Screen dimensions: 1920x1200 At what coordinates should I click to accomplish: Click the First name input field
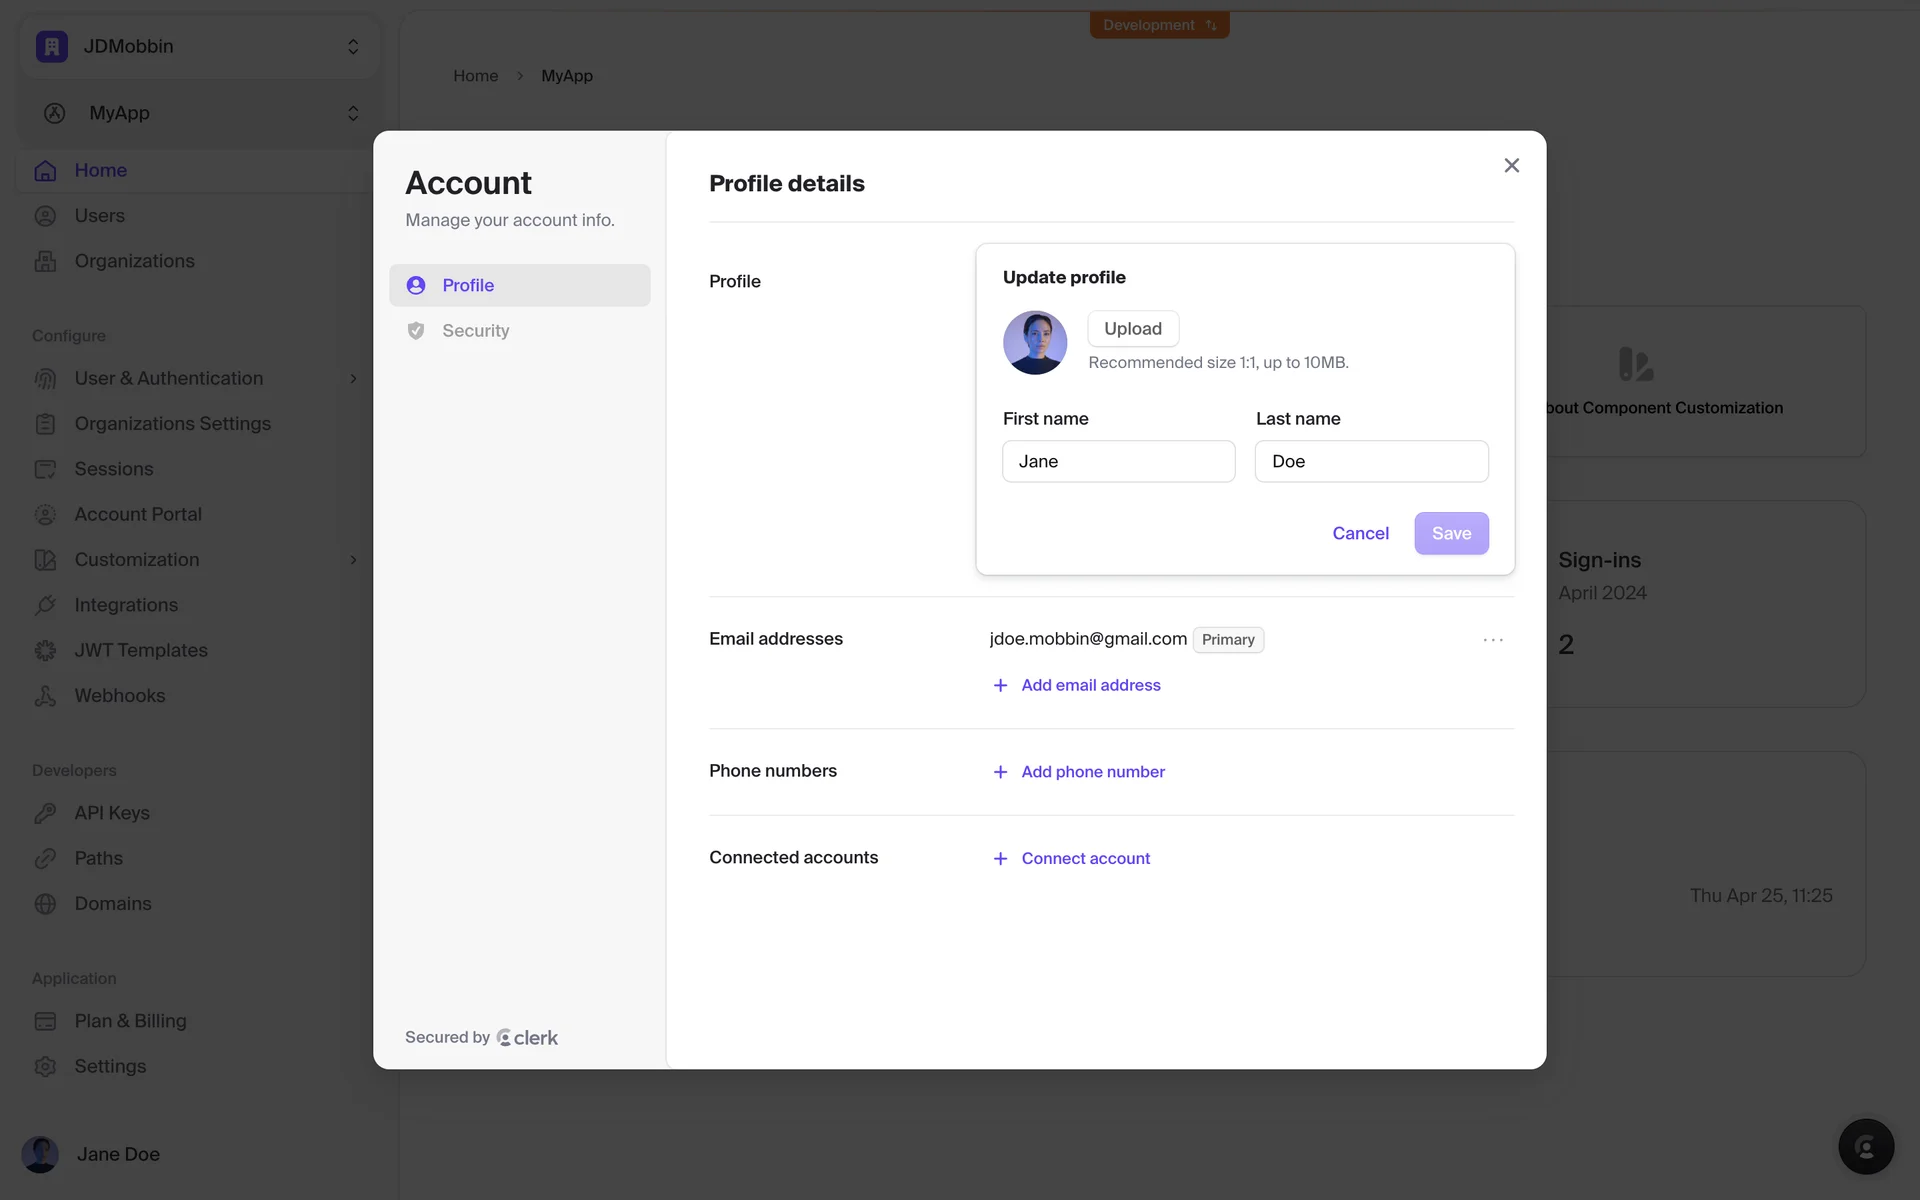point(1118,462)
